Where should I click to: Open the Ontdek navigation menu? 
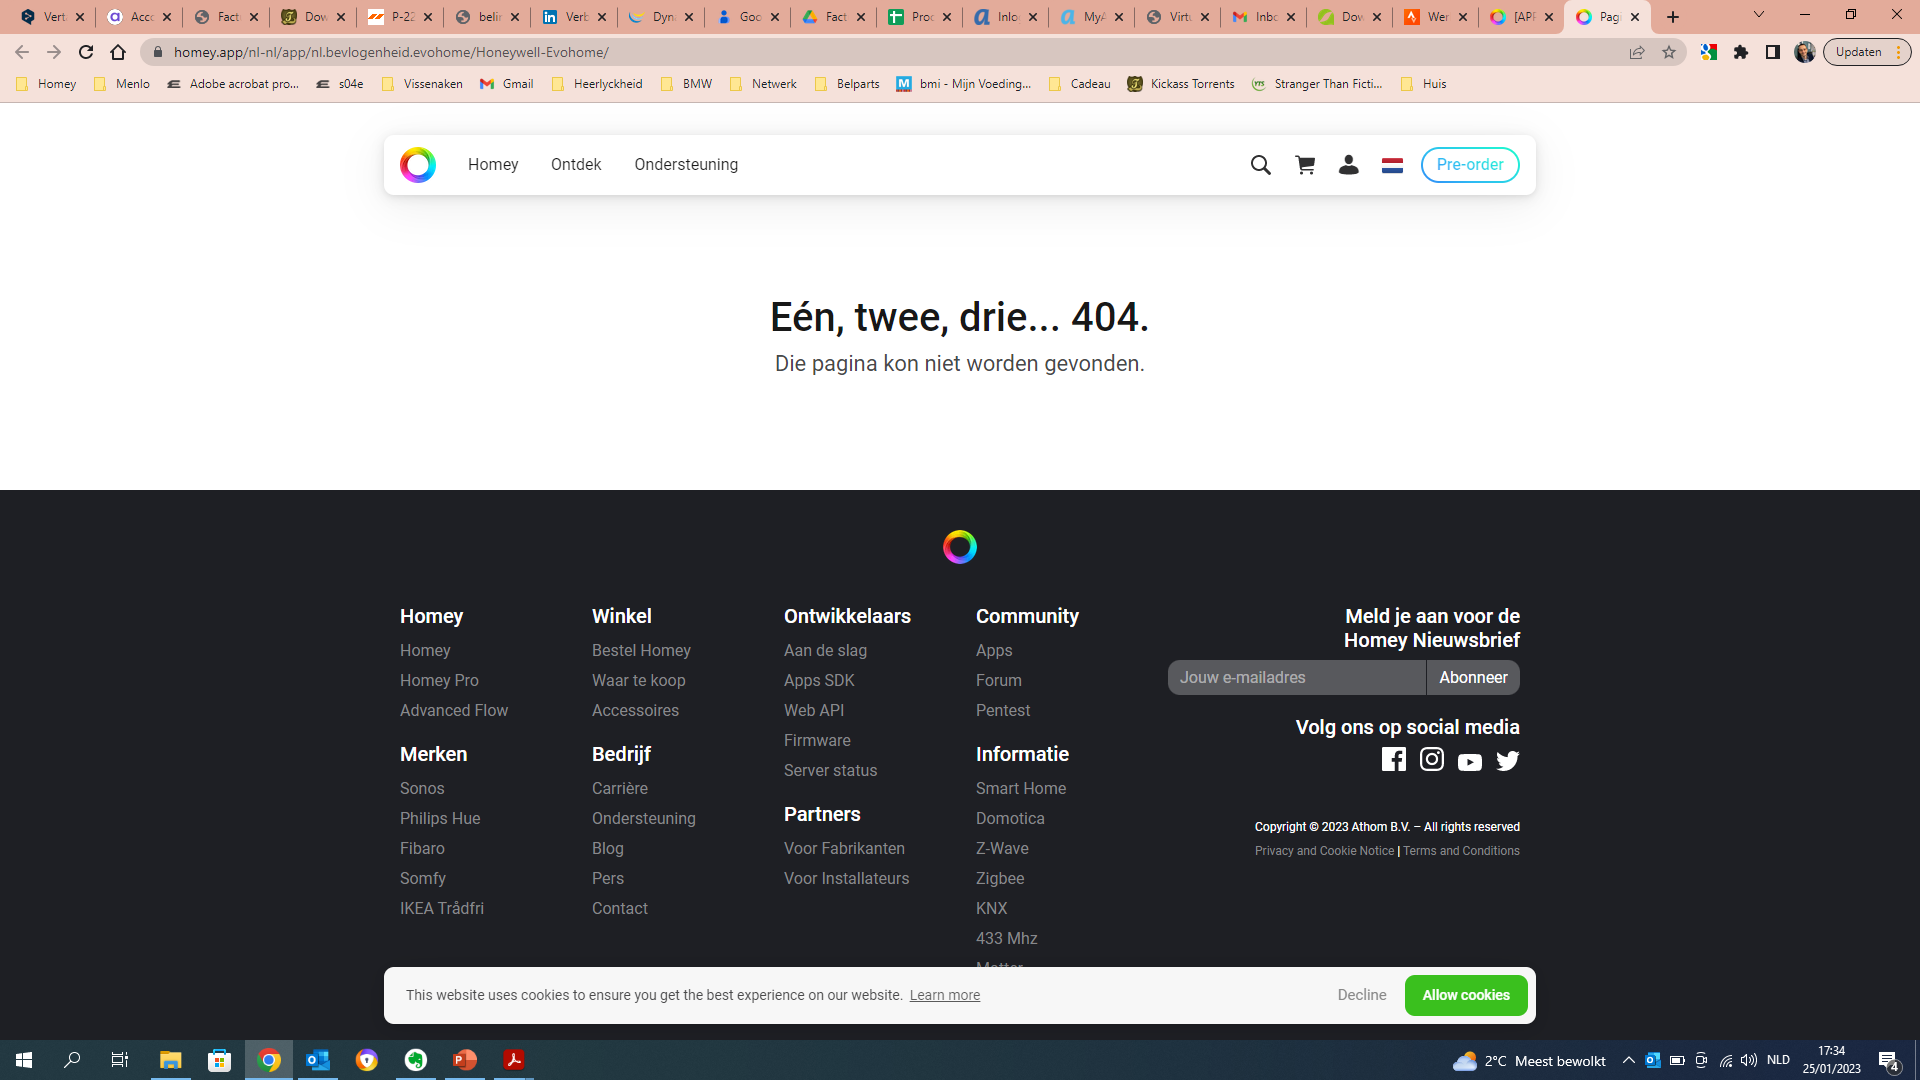pos(576,165)
